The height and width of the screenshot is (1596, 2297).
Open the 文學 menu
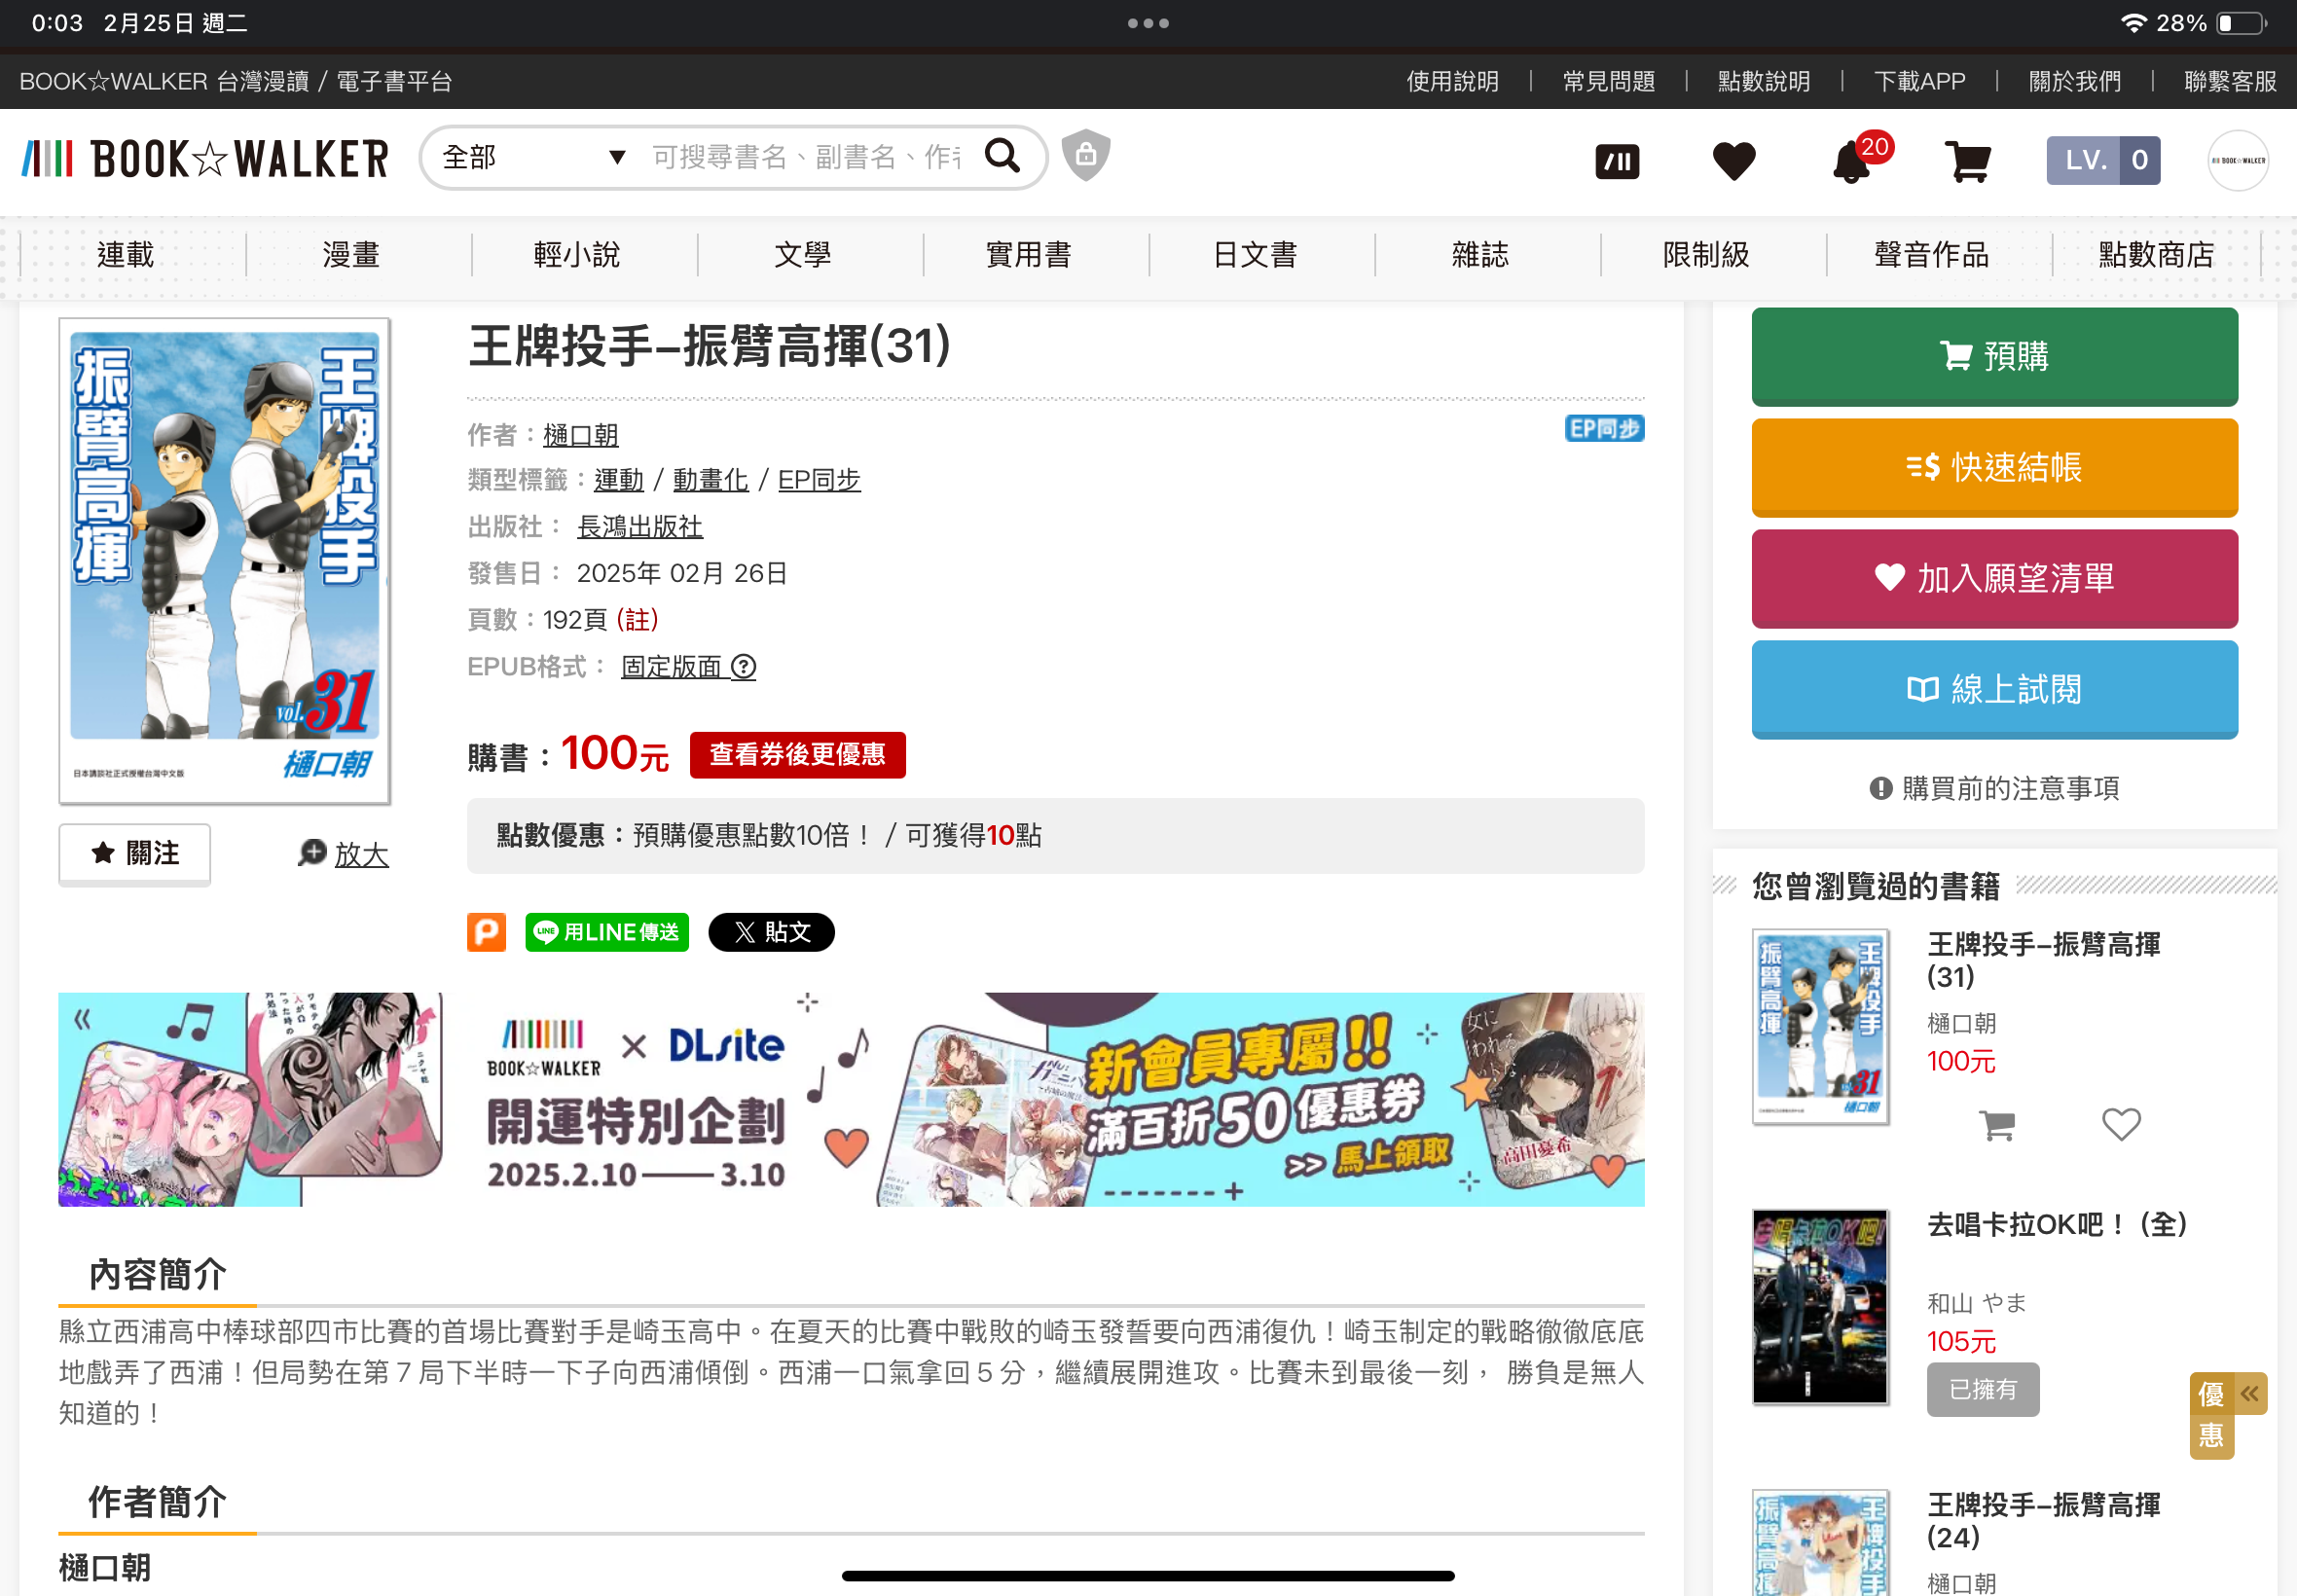click(x=802, y=255)
